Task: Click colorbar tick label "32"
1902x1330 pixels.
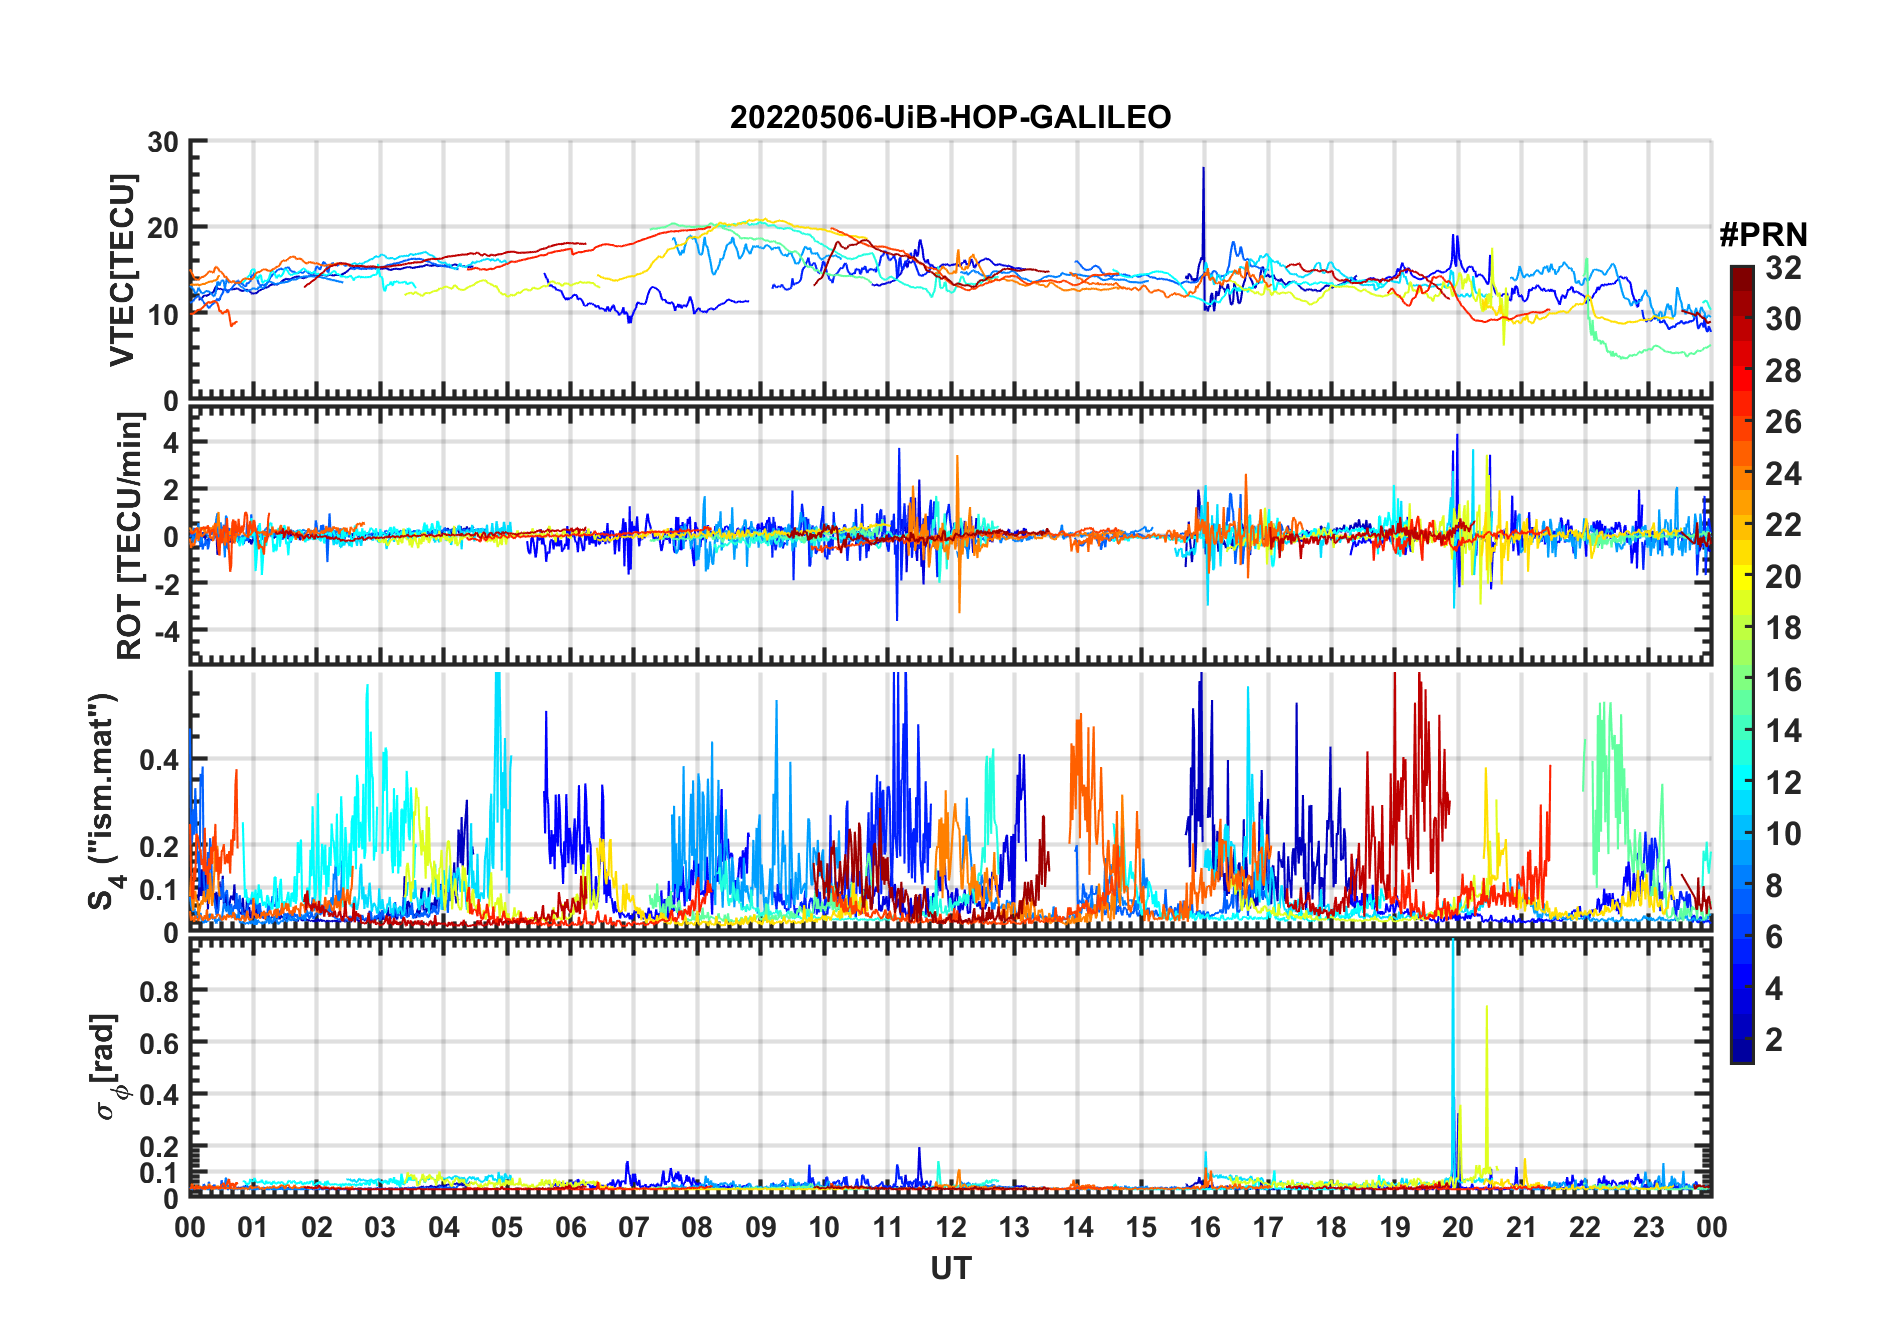Action: click(x=1783, y=267)
